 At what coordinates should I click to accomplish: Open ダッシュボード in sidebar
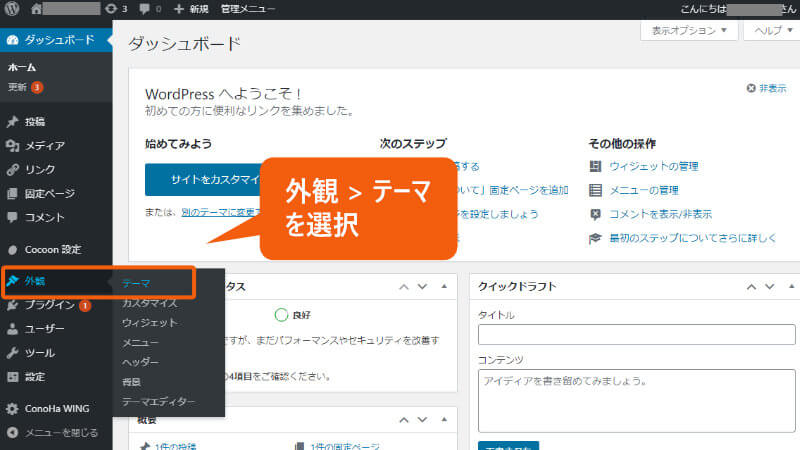tap(56, 40)
